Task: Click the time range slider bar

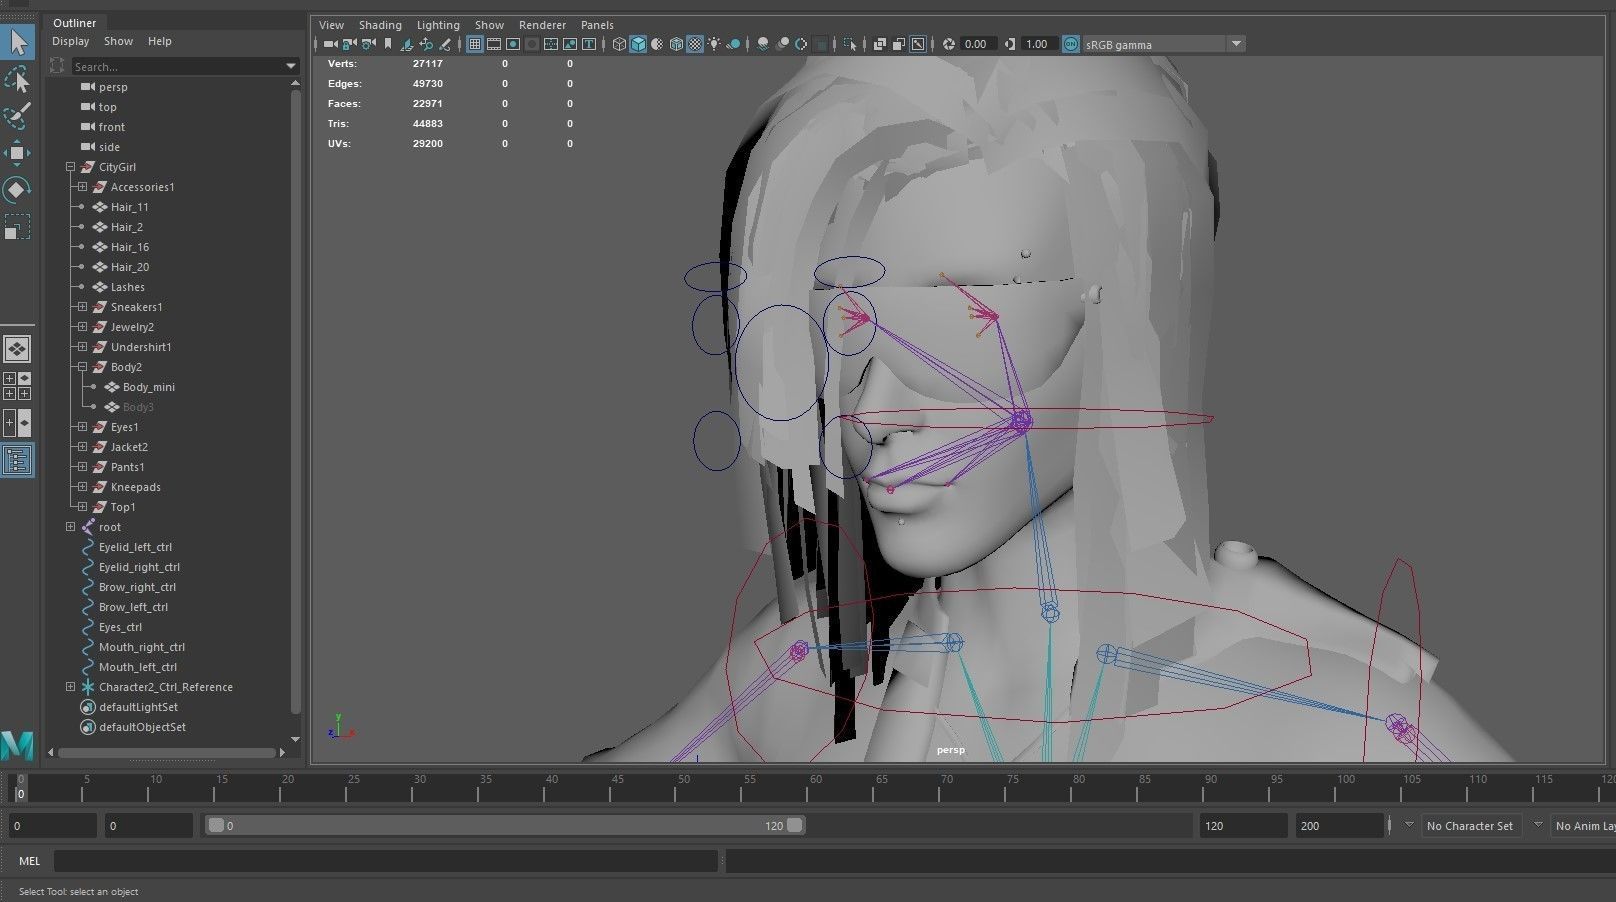Action: point(505,826)
